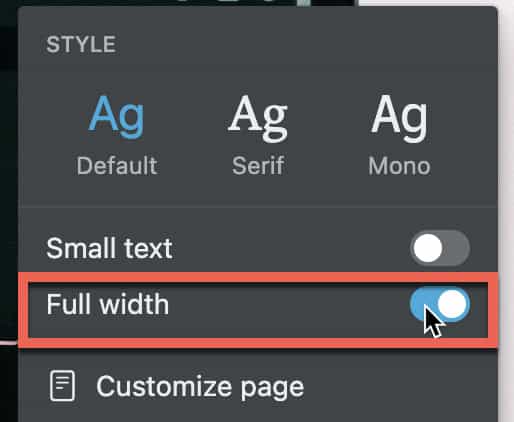
Task: Disable the Full width toggle
Action: pos(440,304)
